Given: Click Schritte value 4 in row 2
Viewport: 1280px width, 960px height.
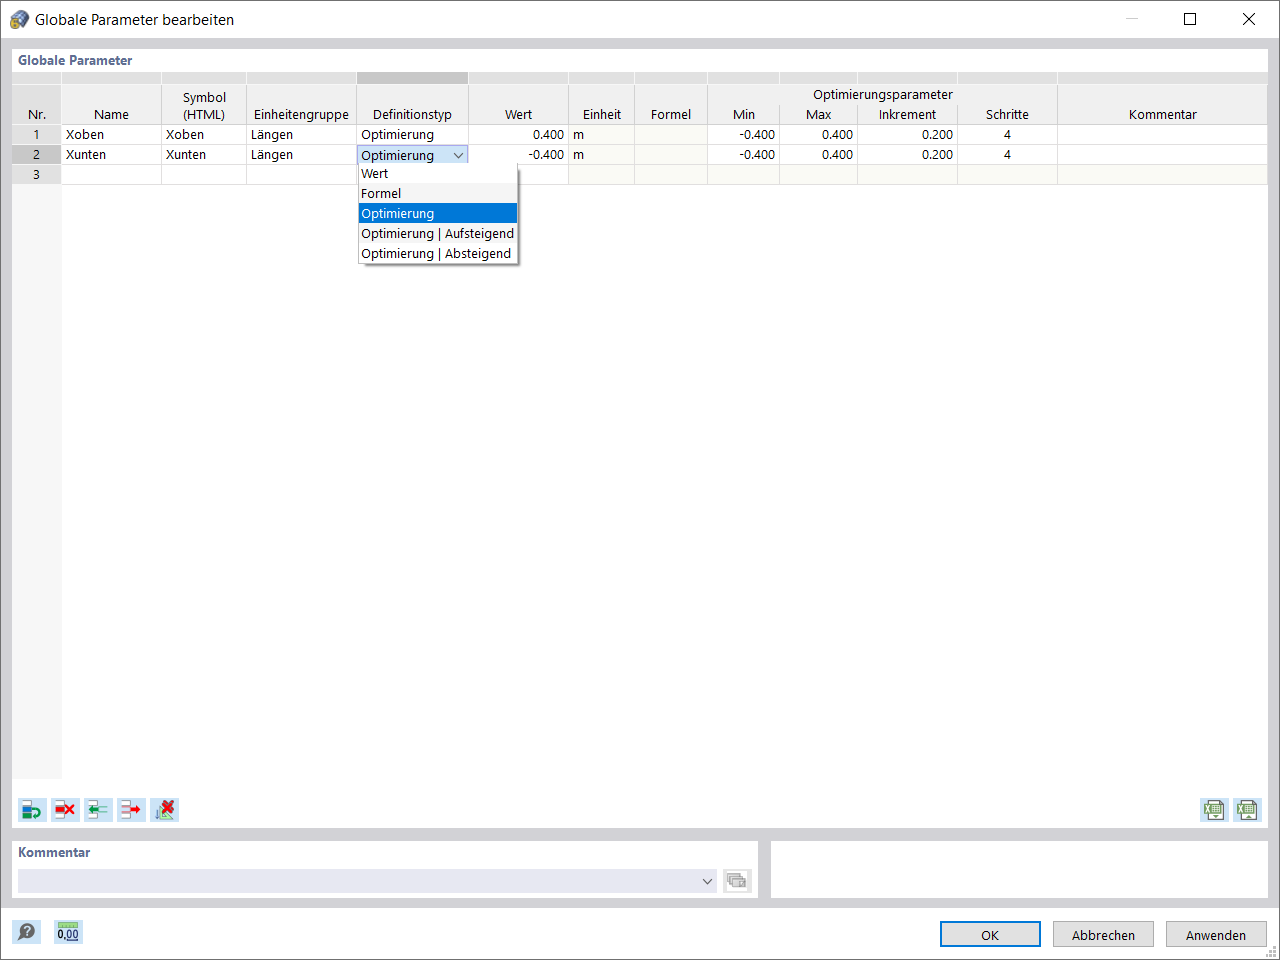Looking at the screenshot, I should [x=1007, y=155].
